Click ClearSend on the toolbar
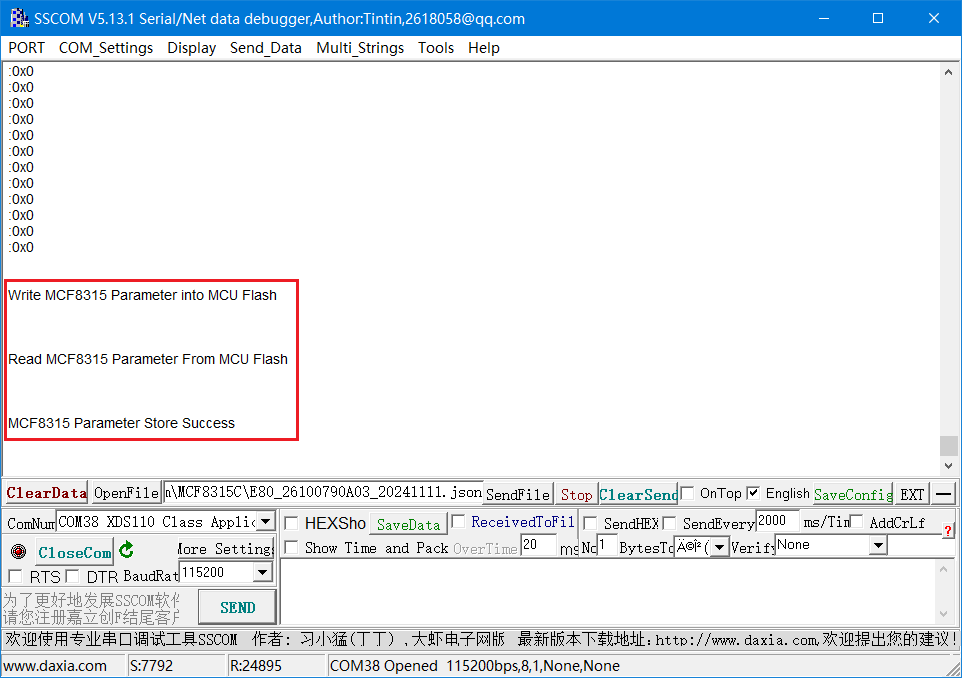The width and height of the screenshot is (962, 678). click(637, 493)
